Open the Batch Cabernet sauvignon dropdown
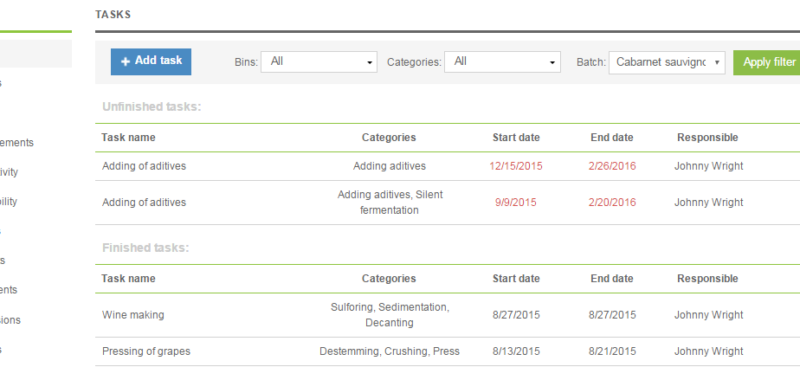Viewport: 800px width, 380px height. 667,62
